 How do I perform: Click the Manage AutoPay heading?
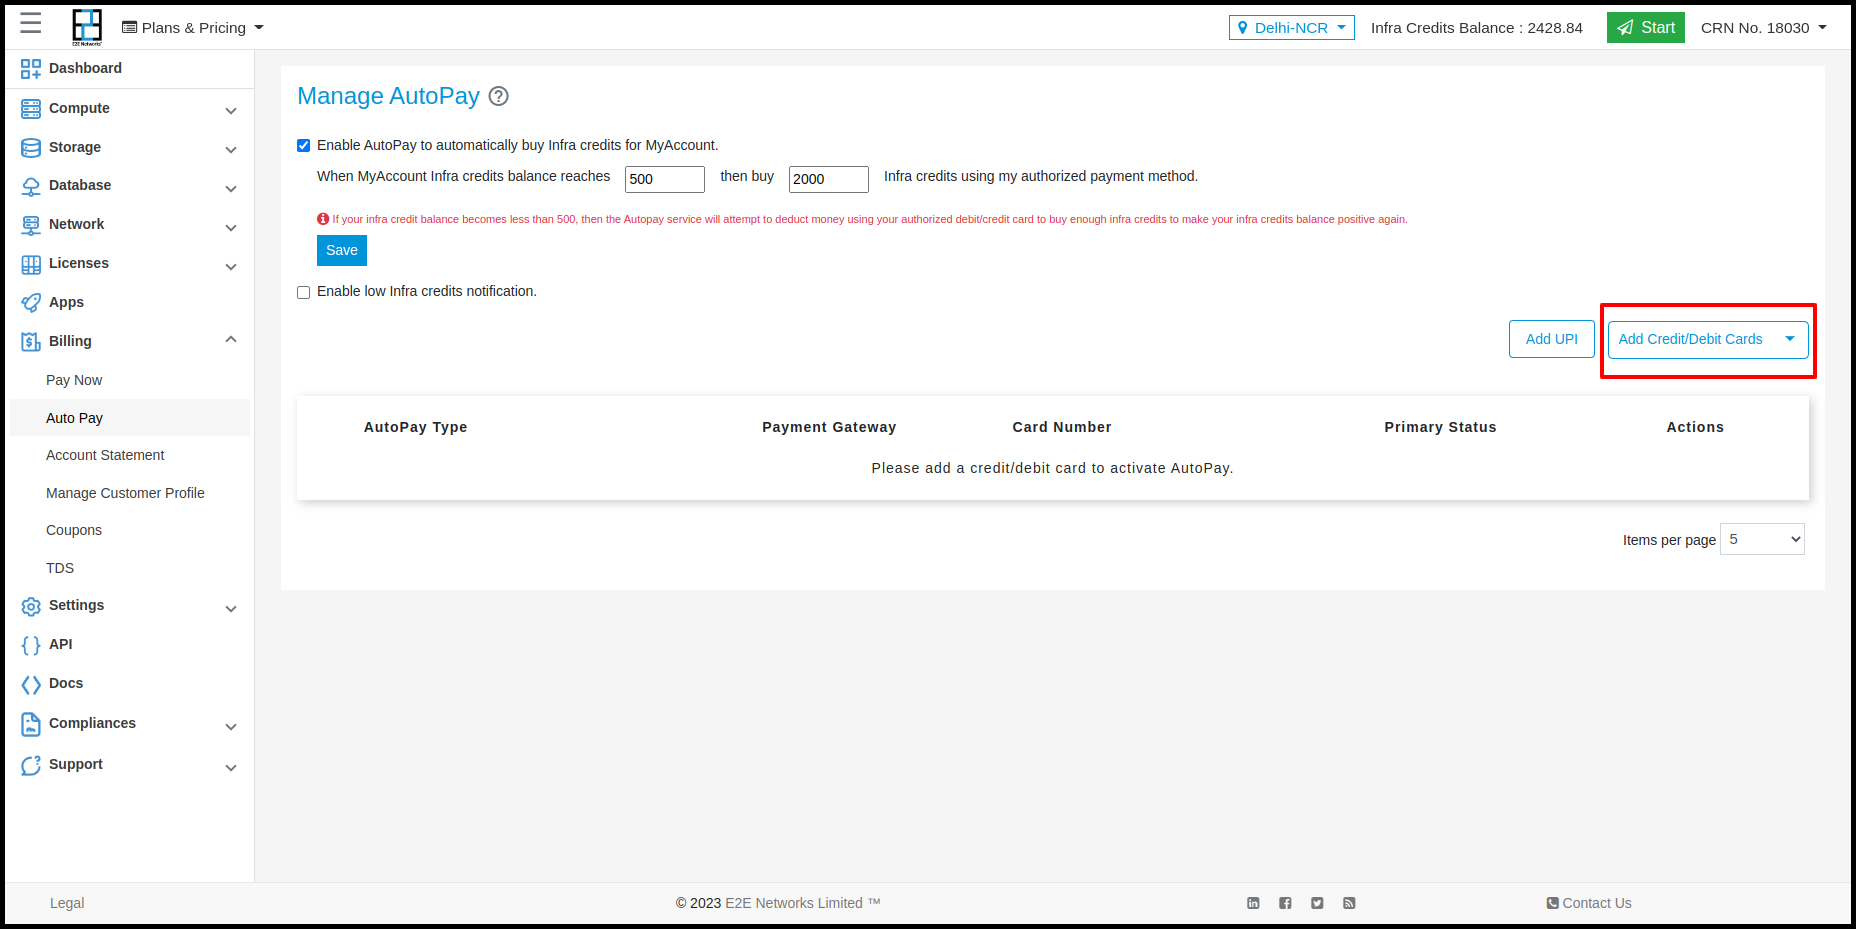click(389, 96)
